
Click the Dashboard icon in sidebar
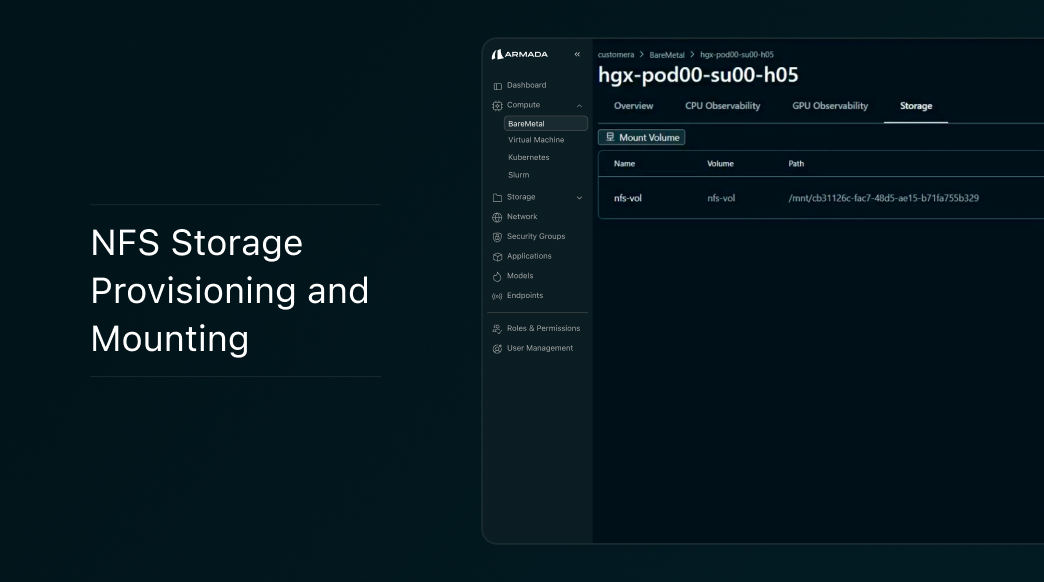coord(497,86)
